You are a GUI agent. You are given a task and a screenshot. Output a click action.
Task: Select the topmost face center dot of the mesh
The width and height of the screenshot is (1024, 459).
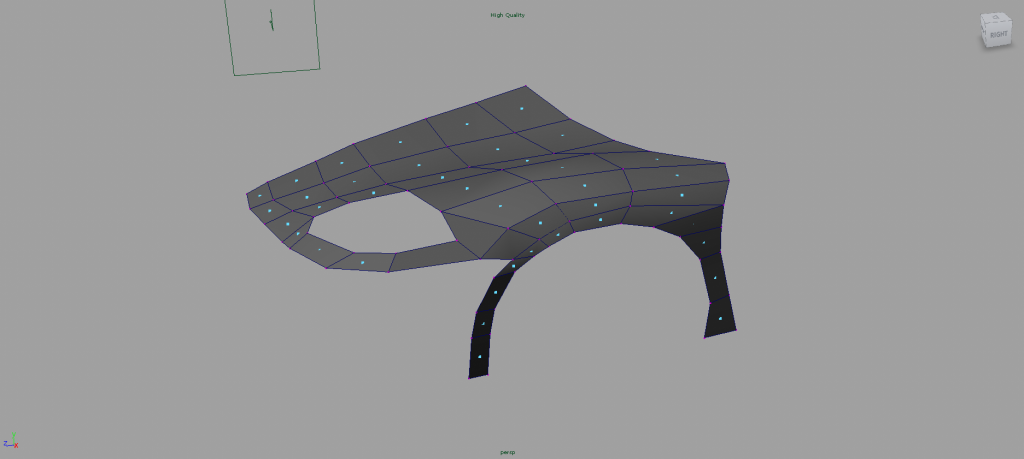point(520,108)
